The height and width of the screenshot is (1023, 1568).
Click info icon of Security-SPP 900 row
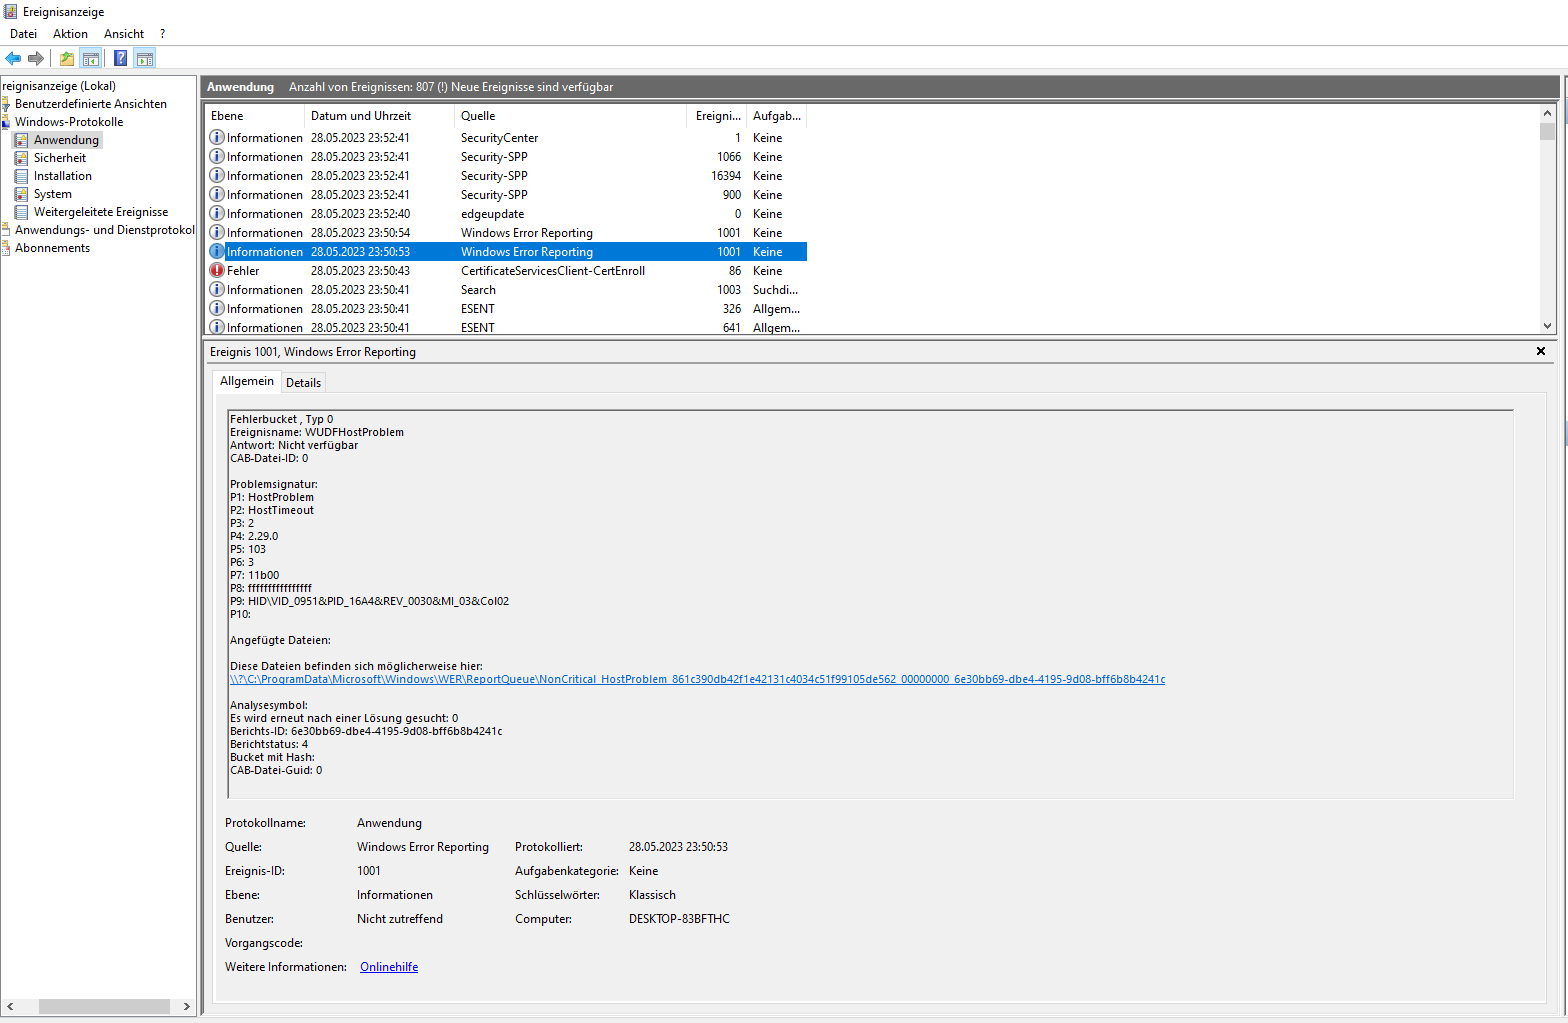tap(217, 194)
